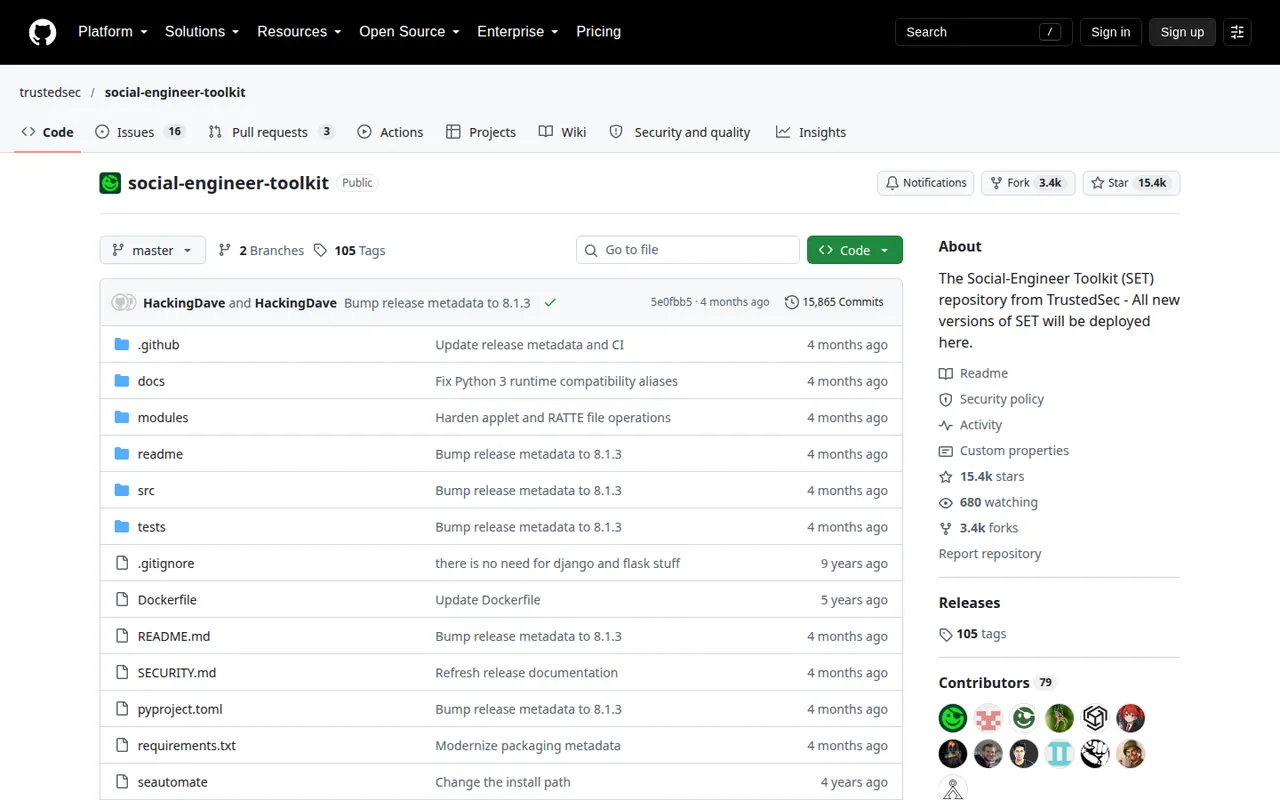The width and height of the screenshot is (1280, 800).
Task: Expand the Open Source menu
Action: pyautogui.click(x=409, y=32)
